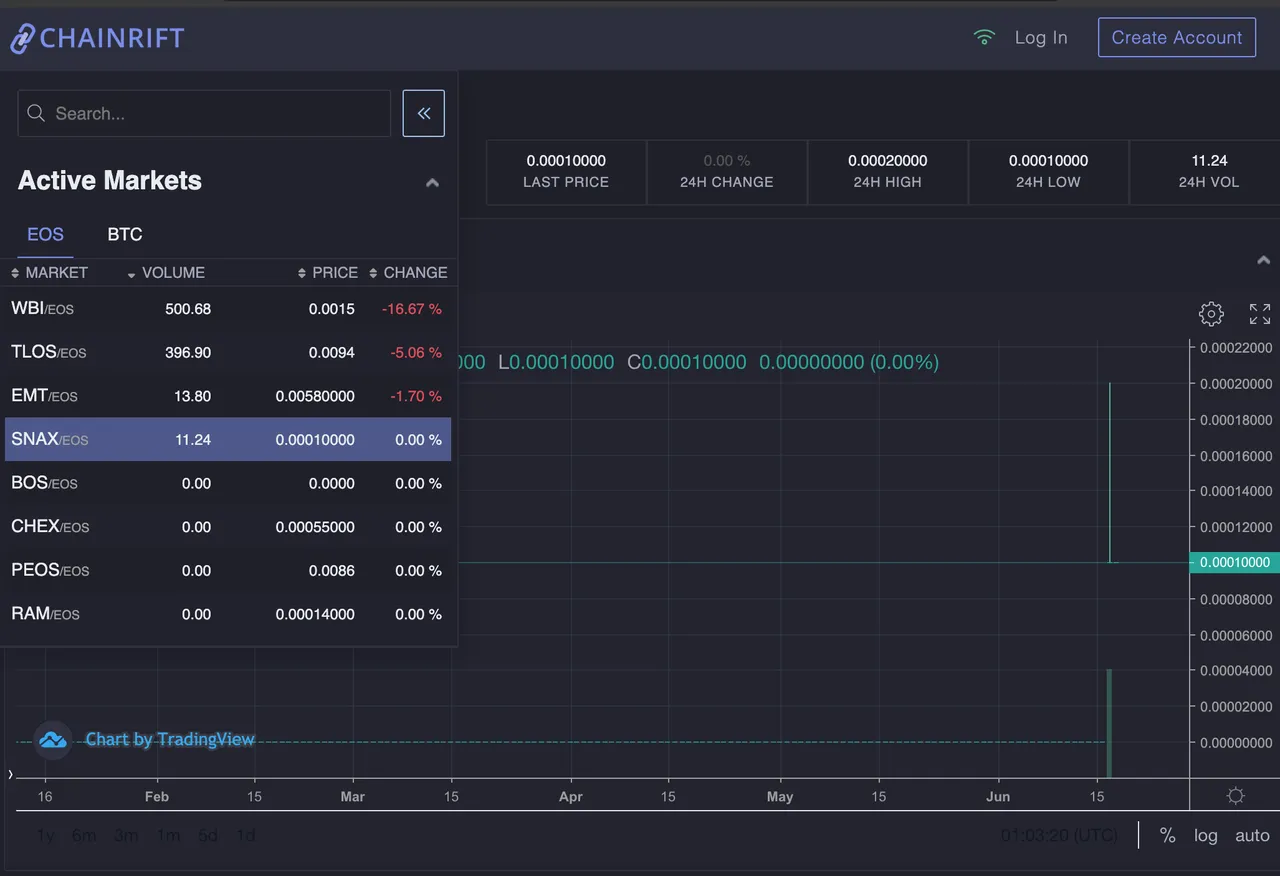Click the search magnifier icon
1280x876 pixels.
point(36,113)
